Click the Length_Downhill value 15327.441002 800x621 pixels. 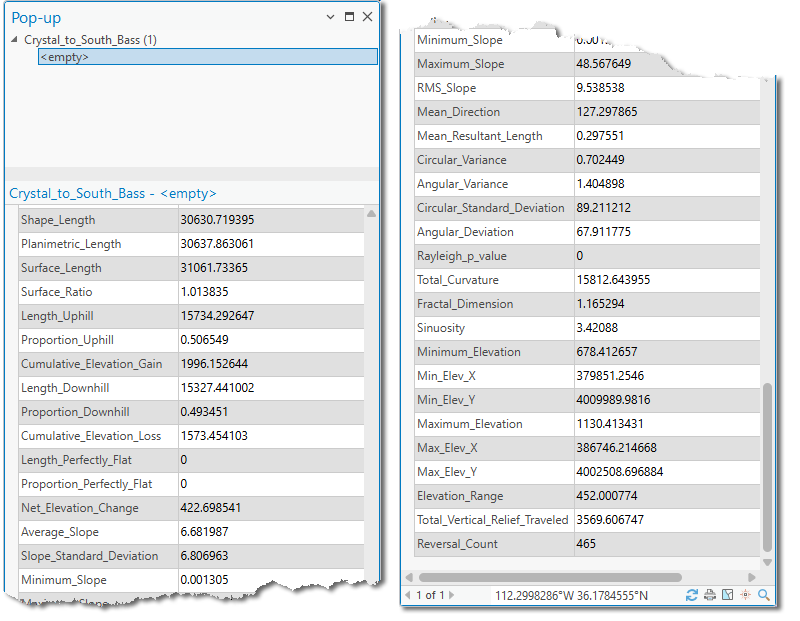tap(217, 388)
